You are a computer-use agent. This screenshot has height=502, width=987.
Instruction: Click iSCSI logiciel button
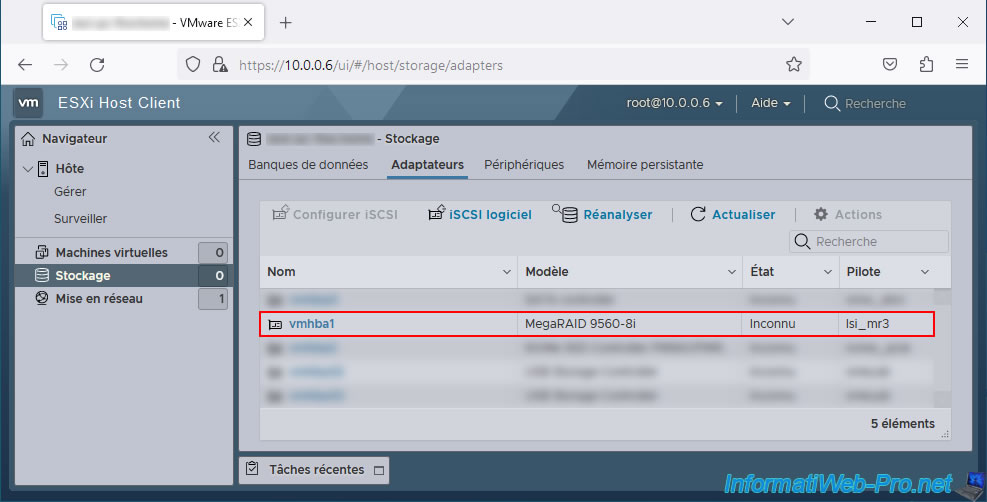click(x=480, y=214)
